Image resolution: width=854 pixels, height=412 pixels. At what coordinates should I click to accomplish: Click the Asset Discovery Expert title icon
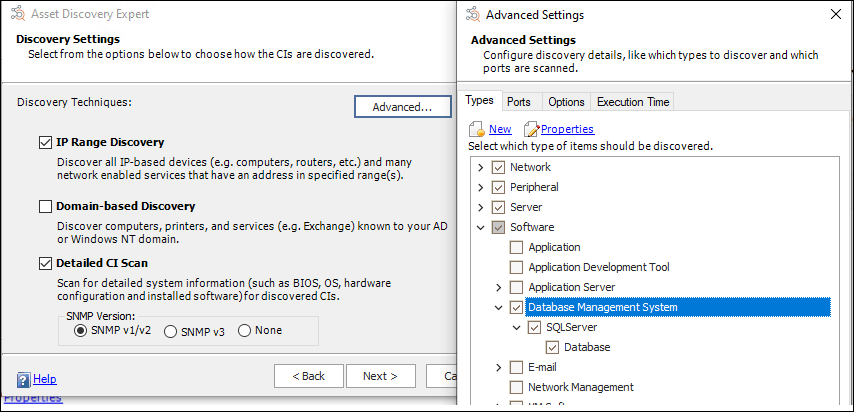point(15,15)
